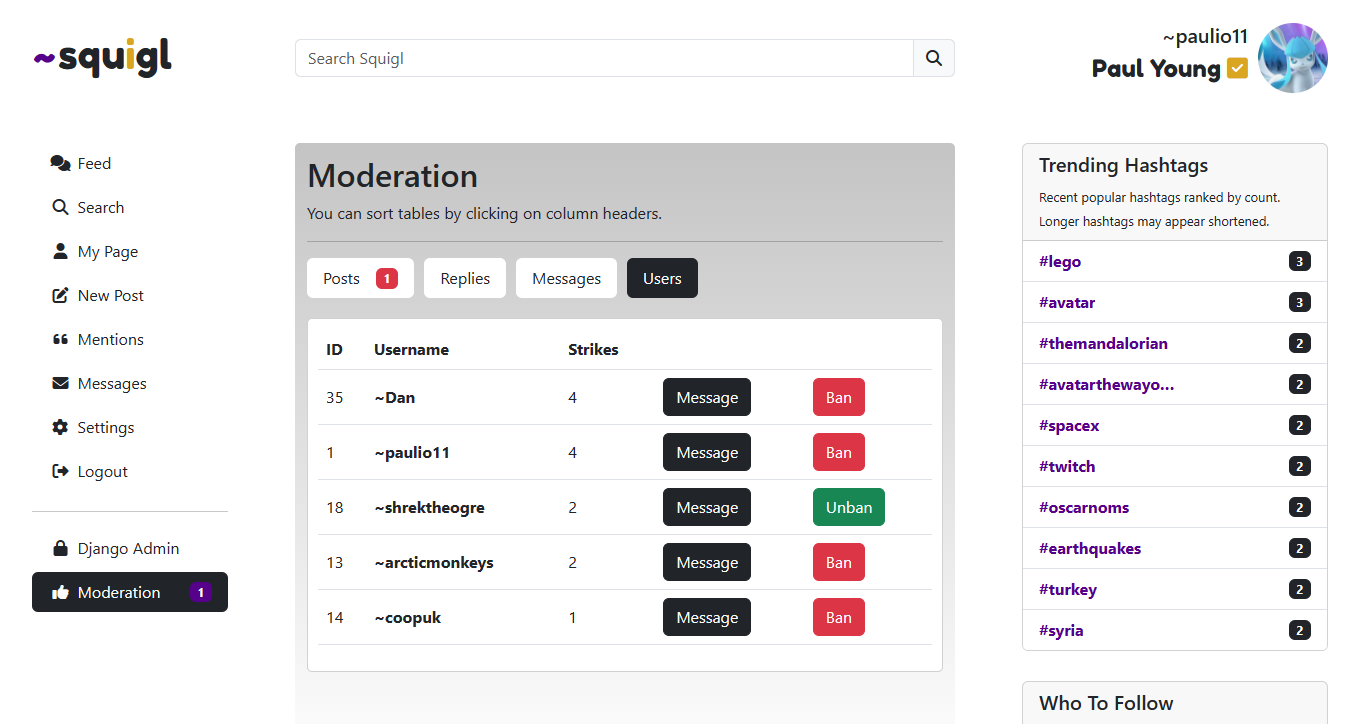Open the #themandalorian hashtag
This screenshot has height=724, width=1360.
click(1103, 343)
